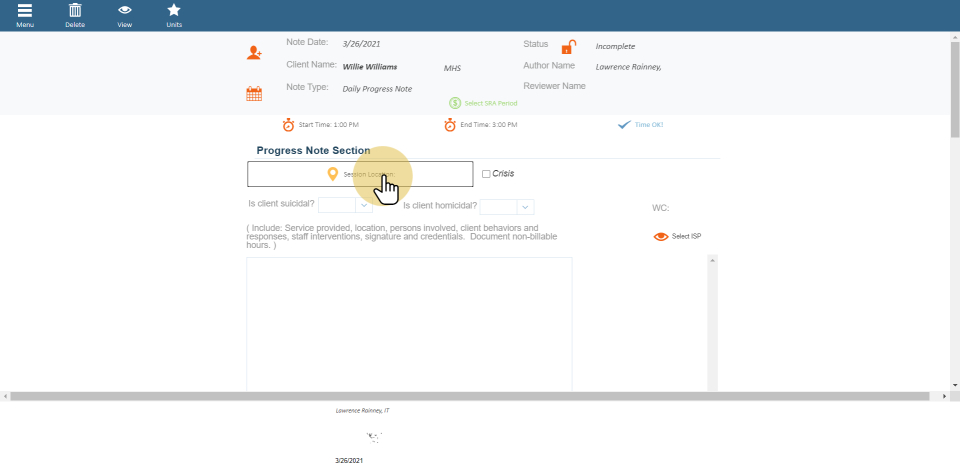This screenshot has height=469, width=960.
Task: Click the View eye icon
Action: tap(125, 11)
